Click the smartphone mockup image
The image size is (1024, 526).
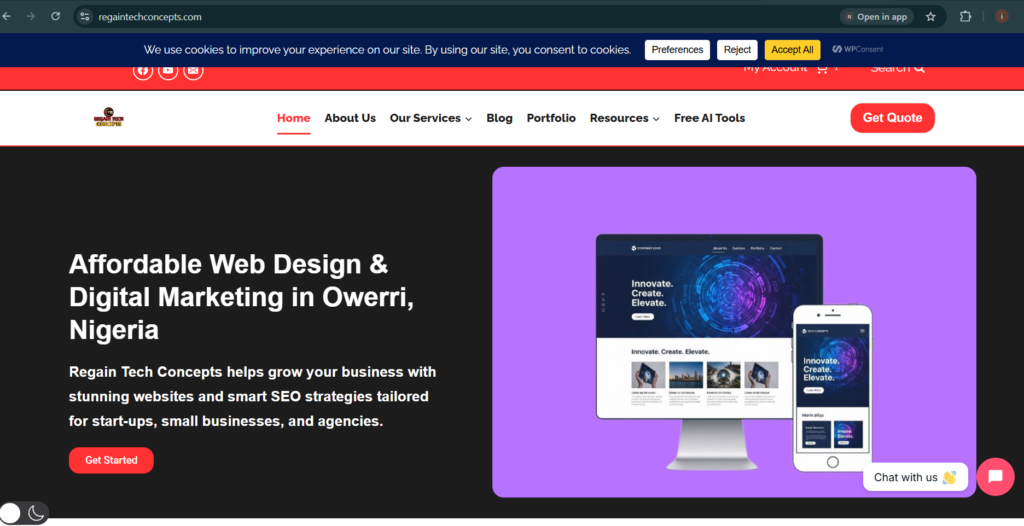pyautogui.click(x=833, y=388)
